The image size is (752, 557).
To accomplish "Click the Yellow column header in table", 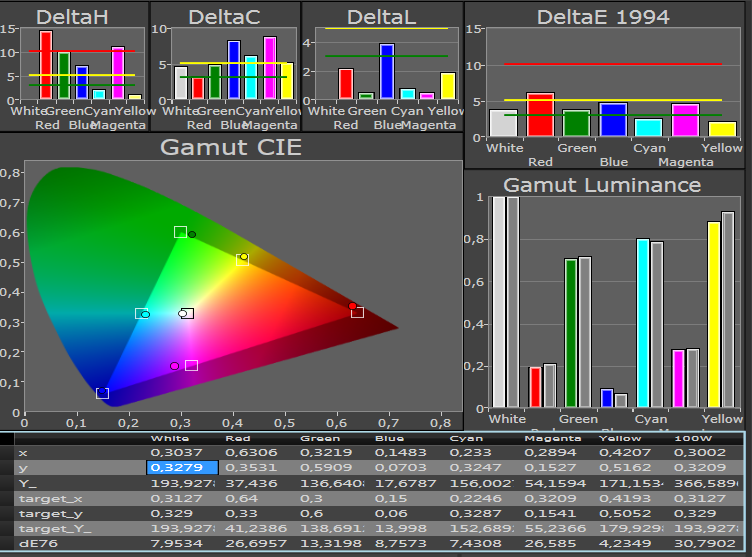I will [620, 438].
